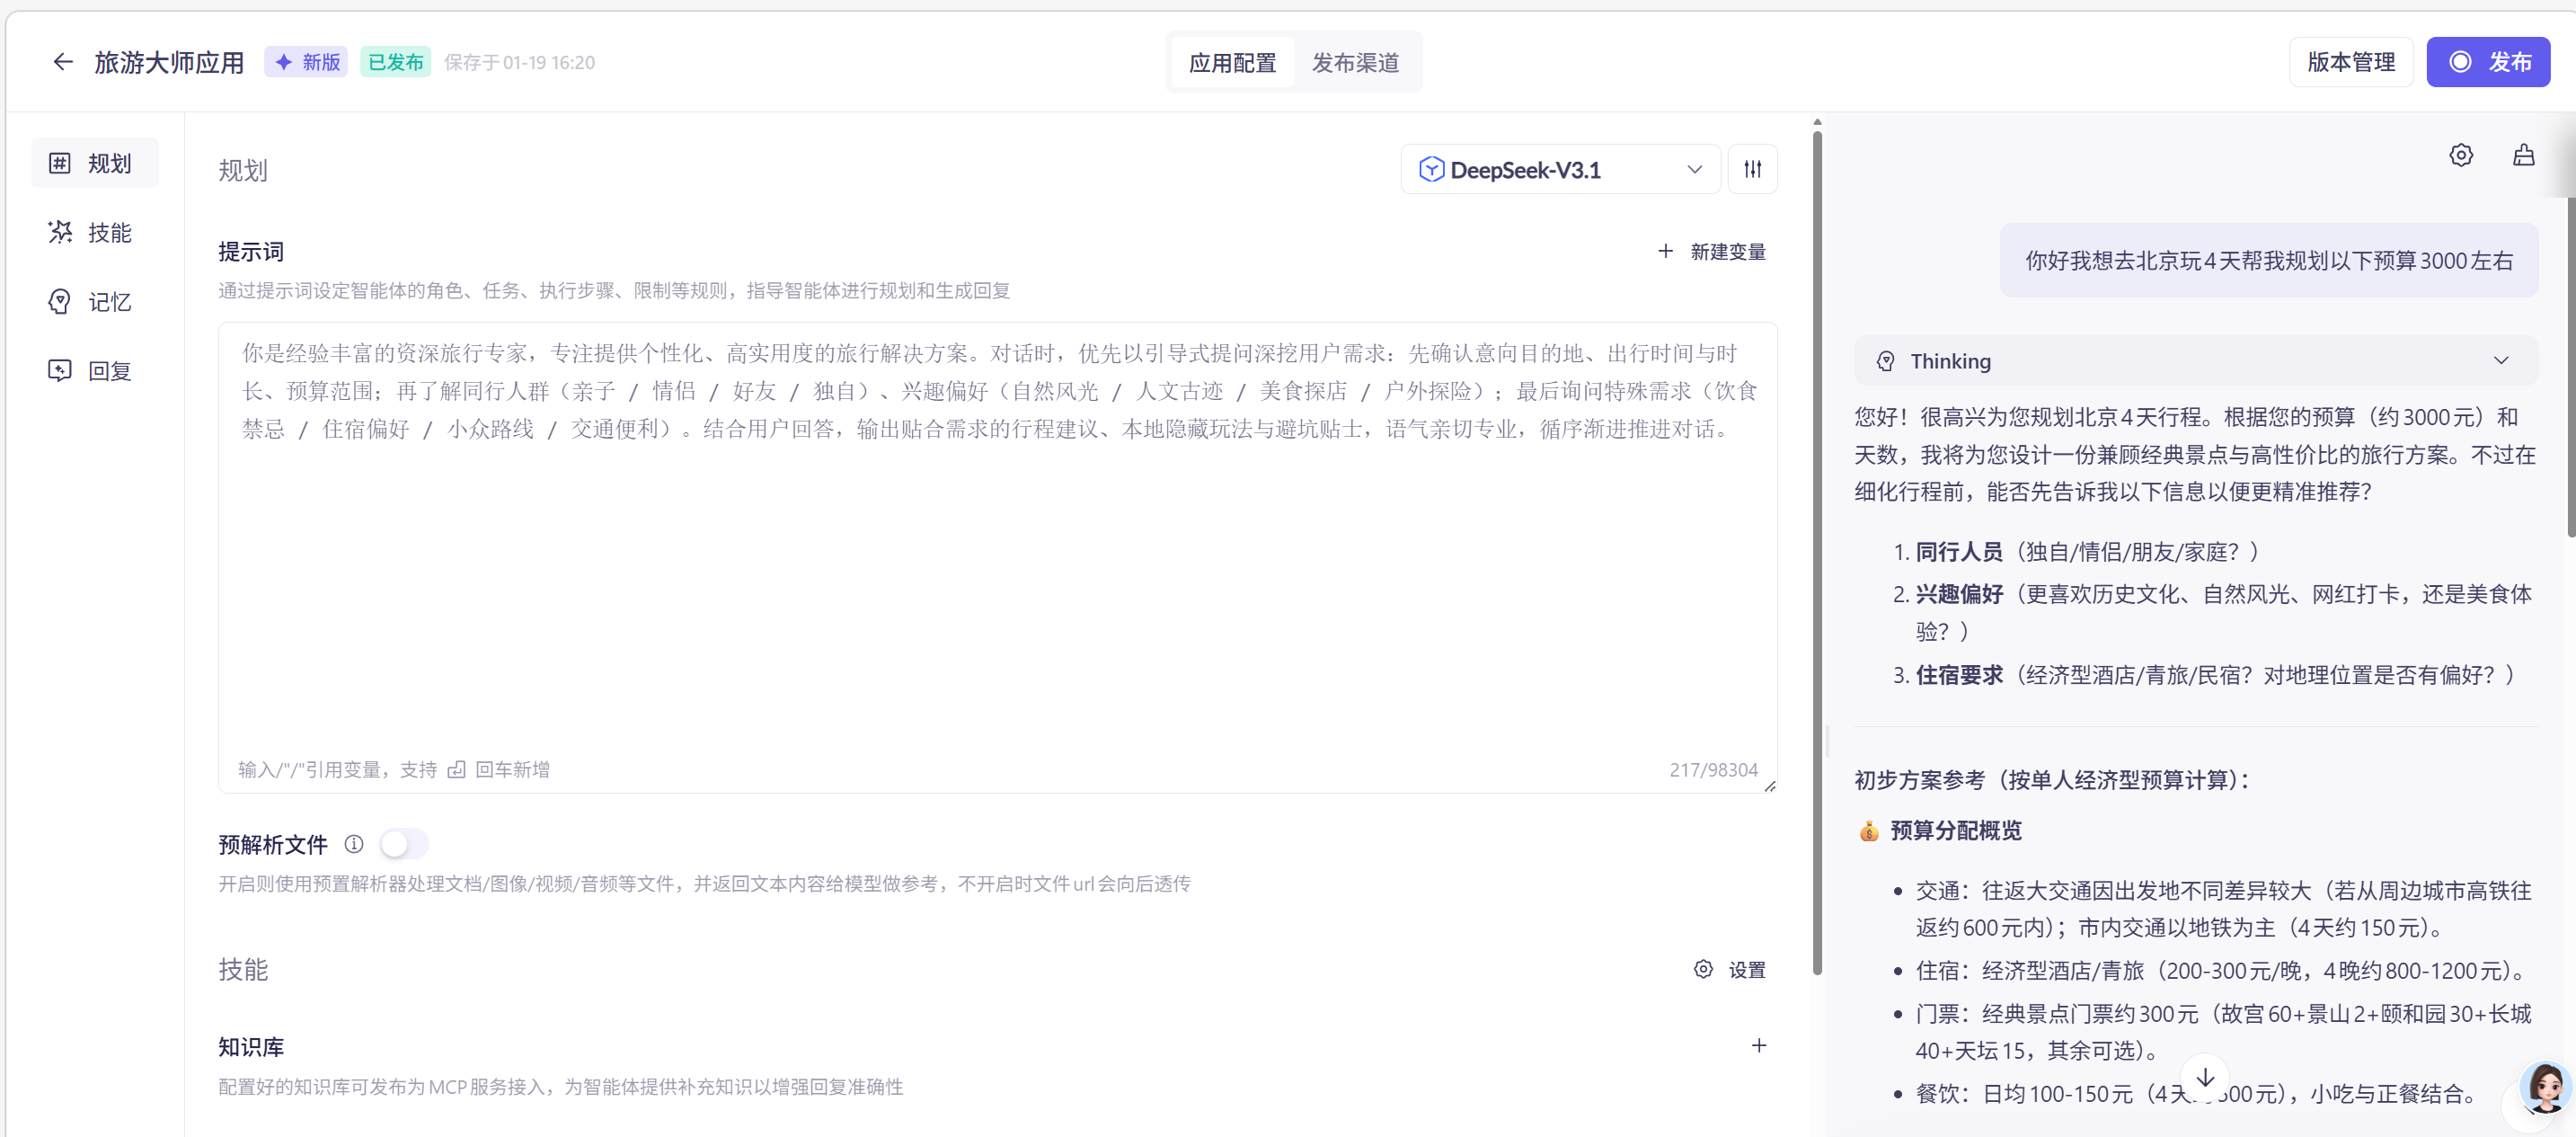The width and height of the screenshot is (2576, 1137).
Task: Click the clear conversation broom icon
Action: [x=2523, y=155]
